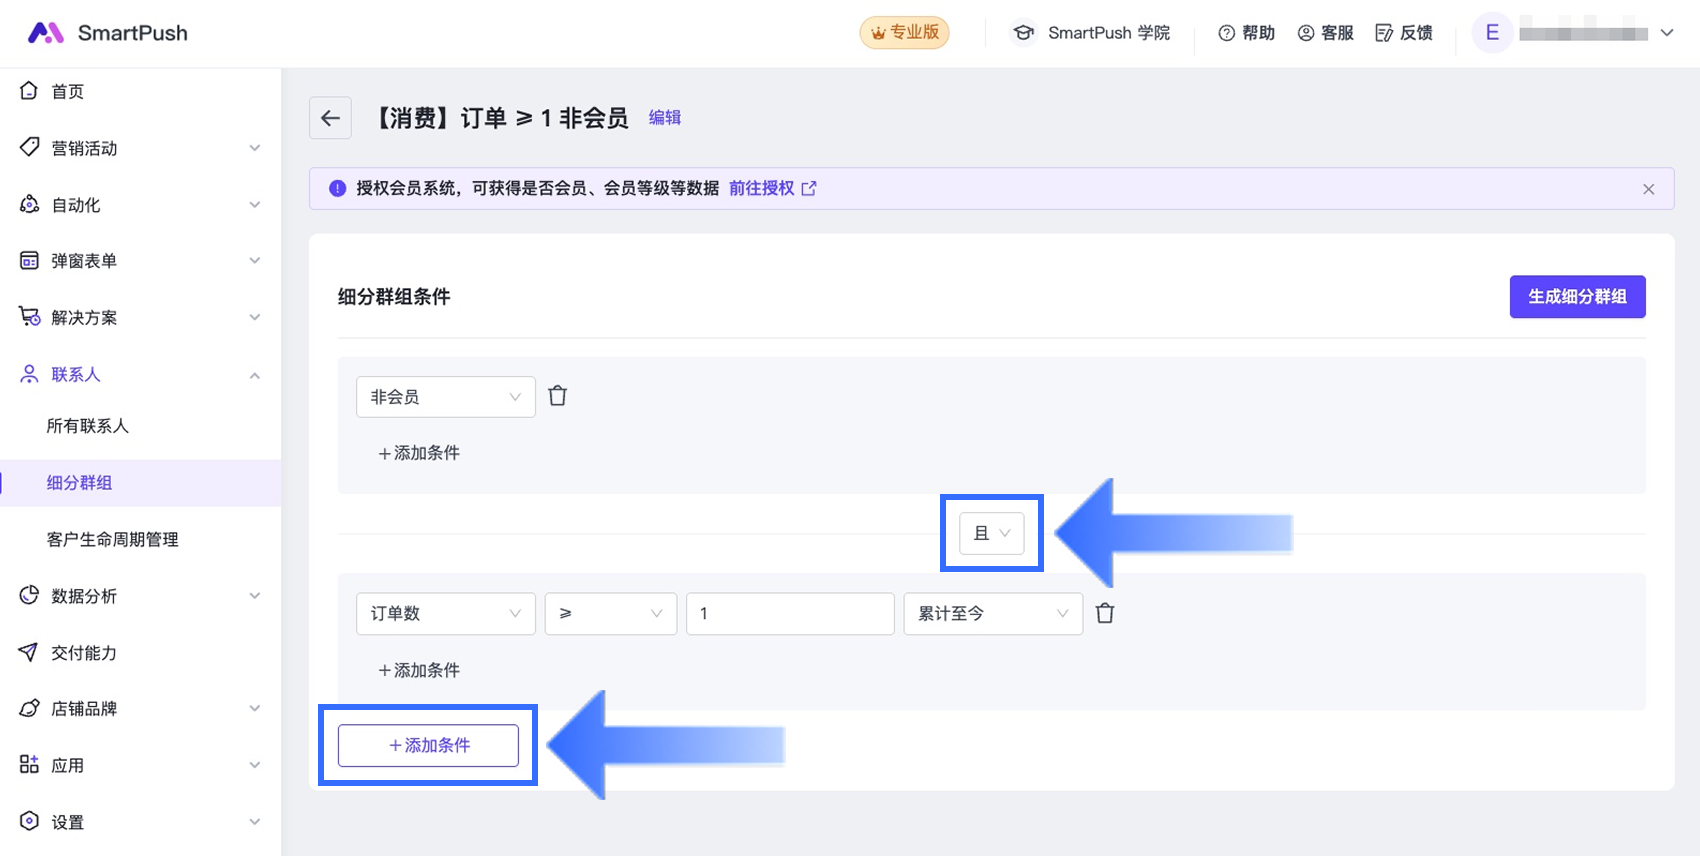Viewport: 1700px width, 856px height.
Task: Click the order count value field
Action: (790, 614)
